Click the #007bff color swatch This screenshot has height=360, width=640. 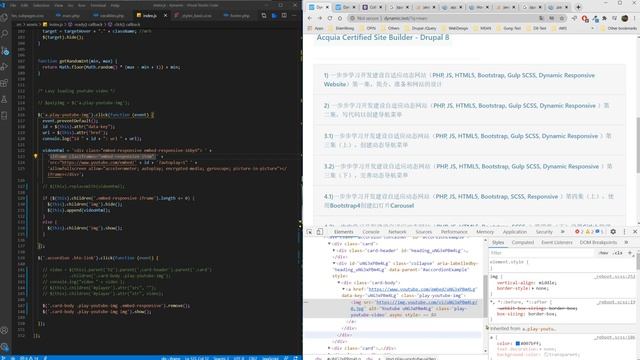(518, 343)
